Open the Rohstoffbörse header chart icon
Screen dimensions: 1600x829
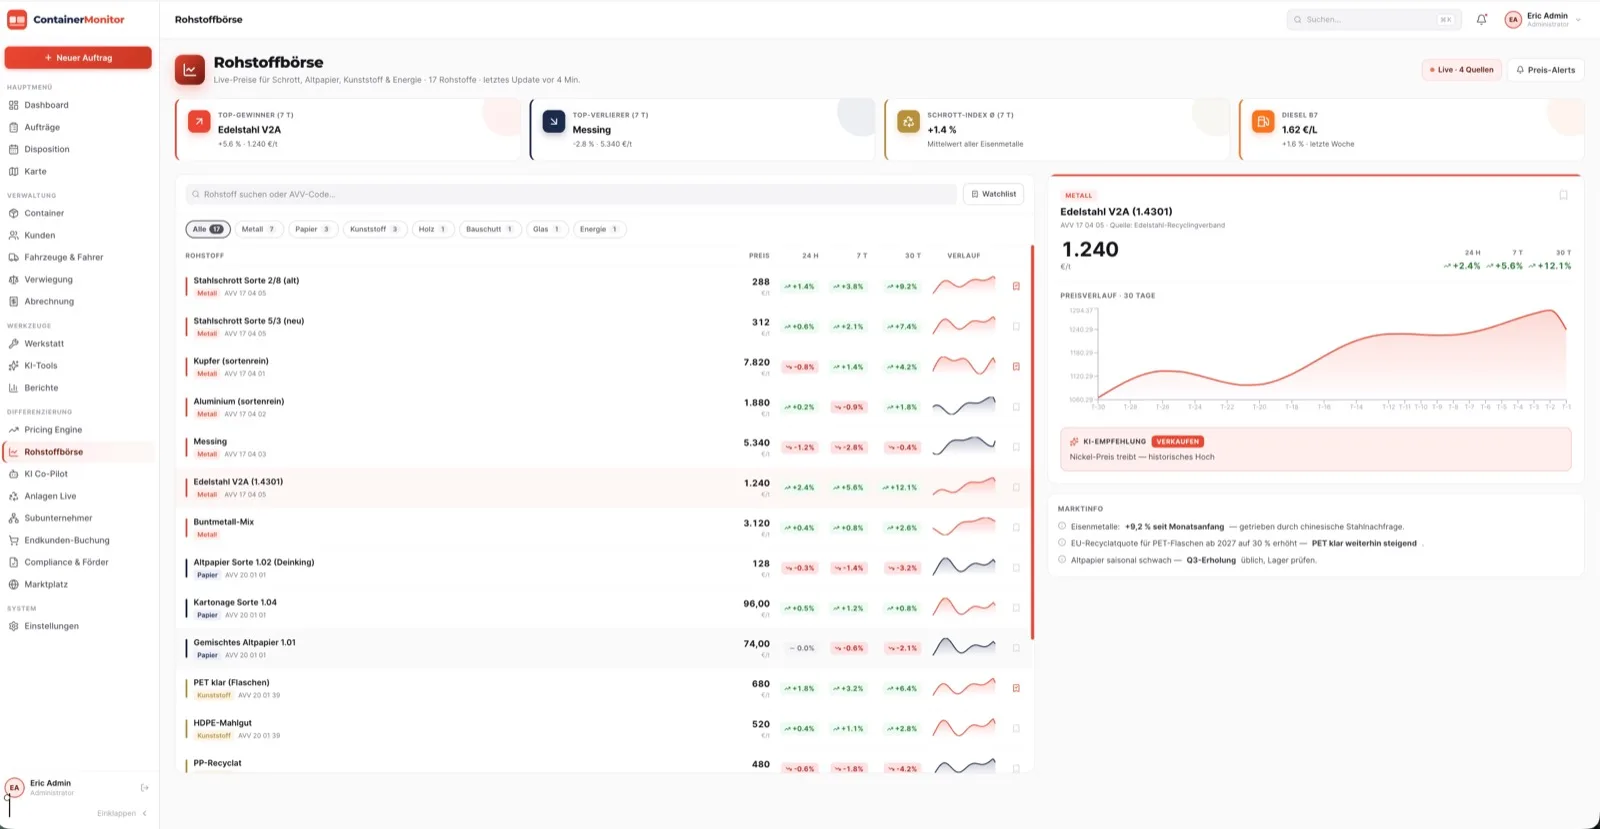pos(190,70)
